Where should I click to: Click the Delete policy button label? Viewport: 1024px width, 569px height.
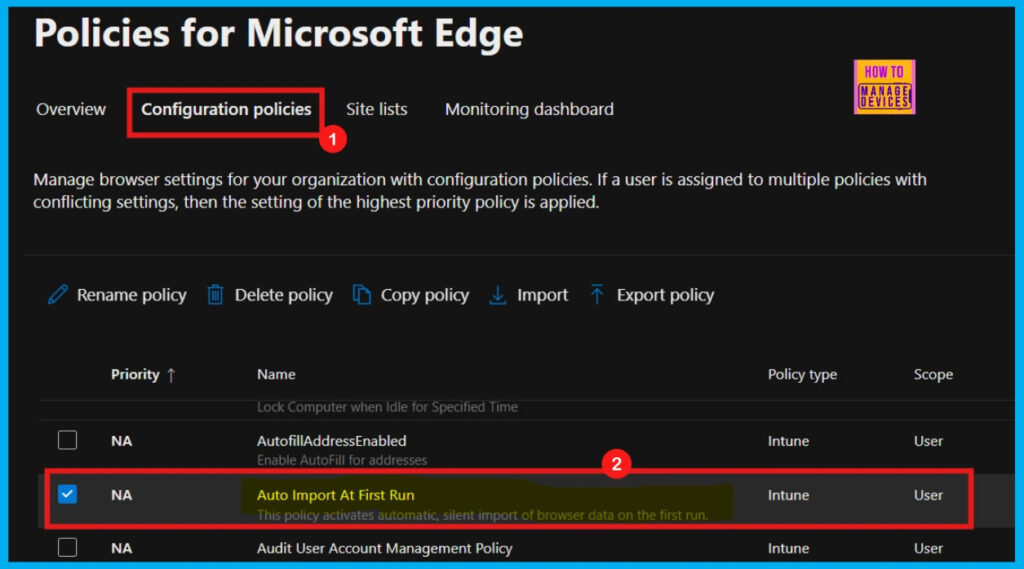pyautogui.click(x=283, y=295)
